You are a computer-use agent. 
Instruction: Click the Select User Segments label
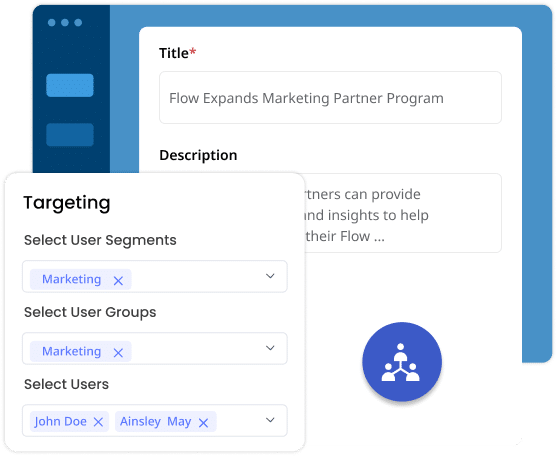(100, 240)
